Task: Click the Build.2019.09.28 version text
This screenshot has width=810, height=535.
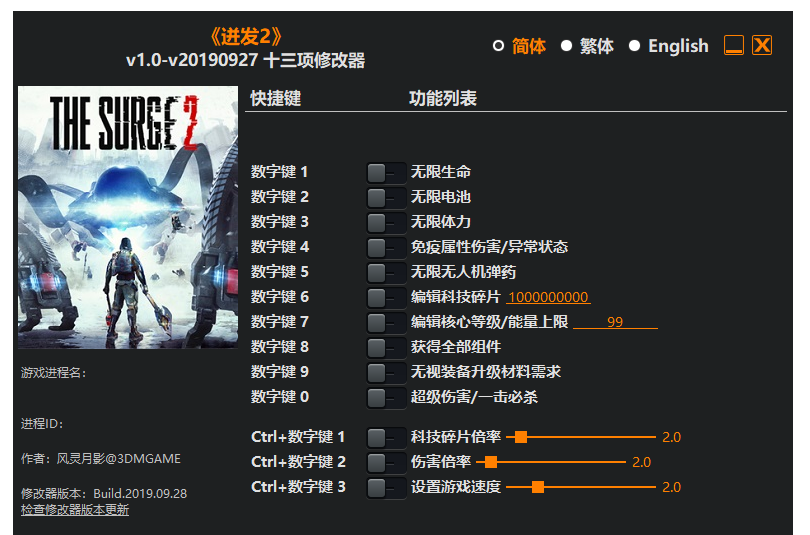Action: (140, 494)
